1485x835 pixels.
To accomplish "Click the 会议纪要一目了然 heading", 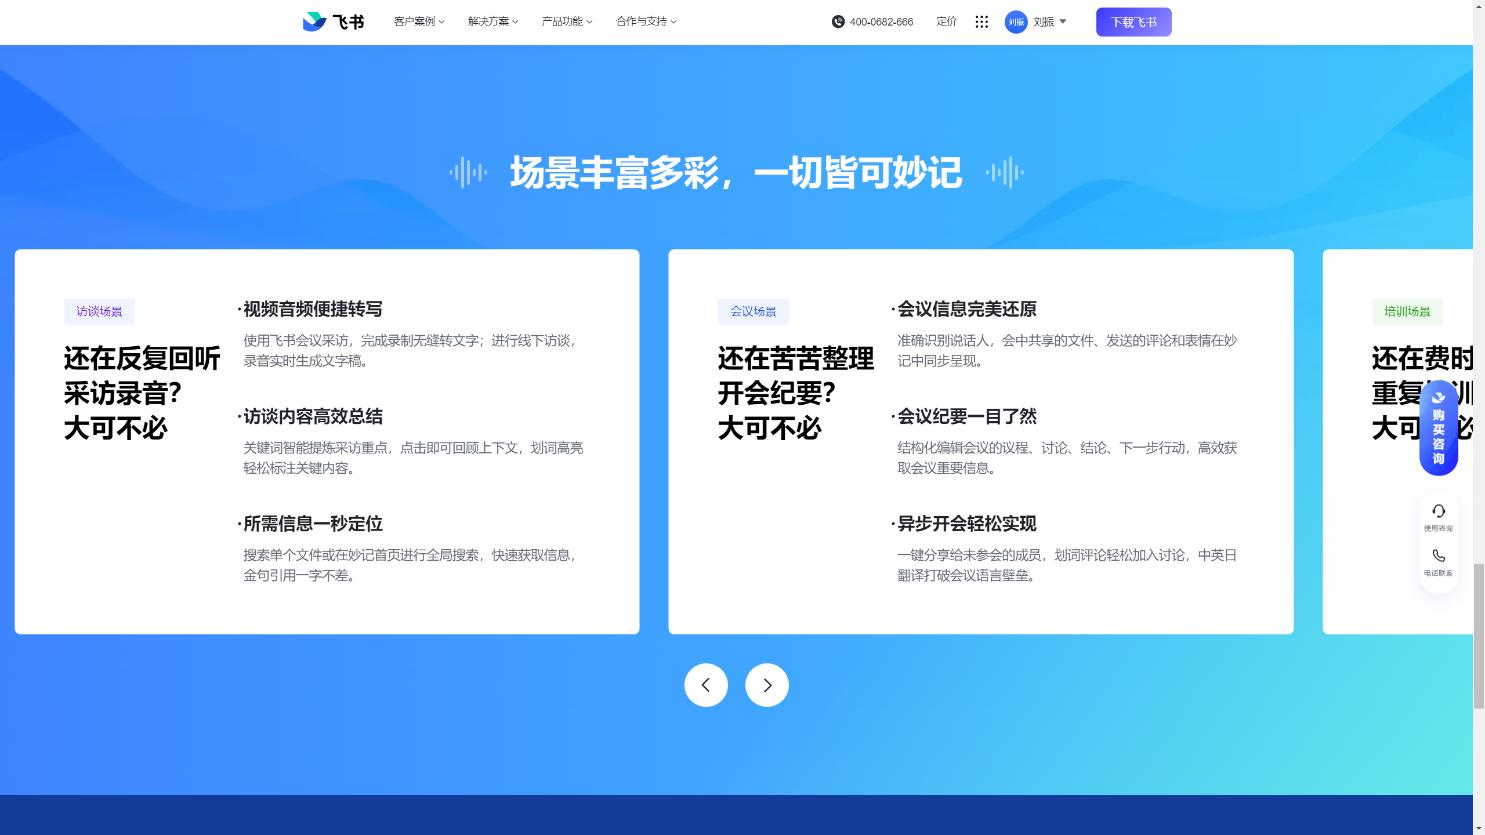I will click(x=966, y=417).
